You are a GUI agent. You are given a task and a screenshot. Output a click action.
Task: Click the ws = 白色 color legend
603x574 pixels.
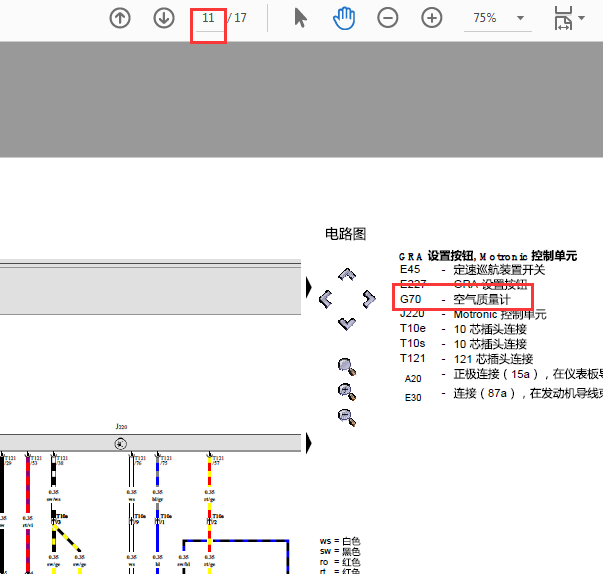(340, 541)
